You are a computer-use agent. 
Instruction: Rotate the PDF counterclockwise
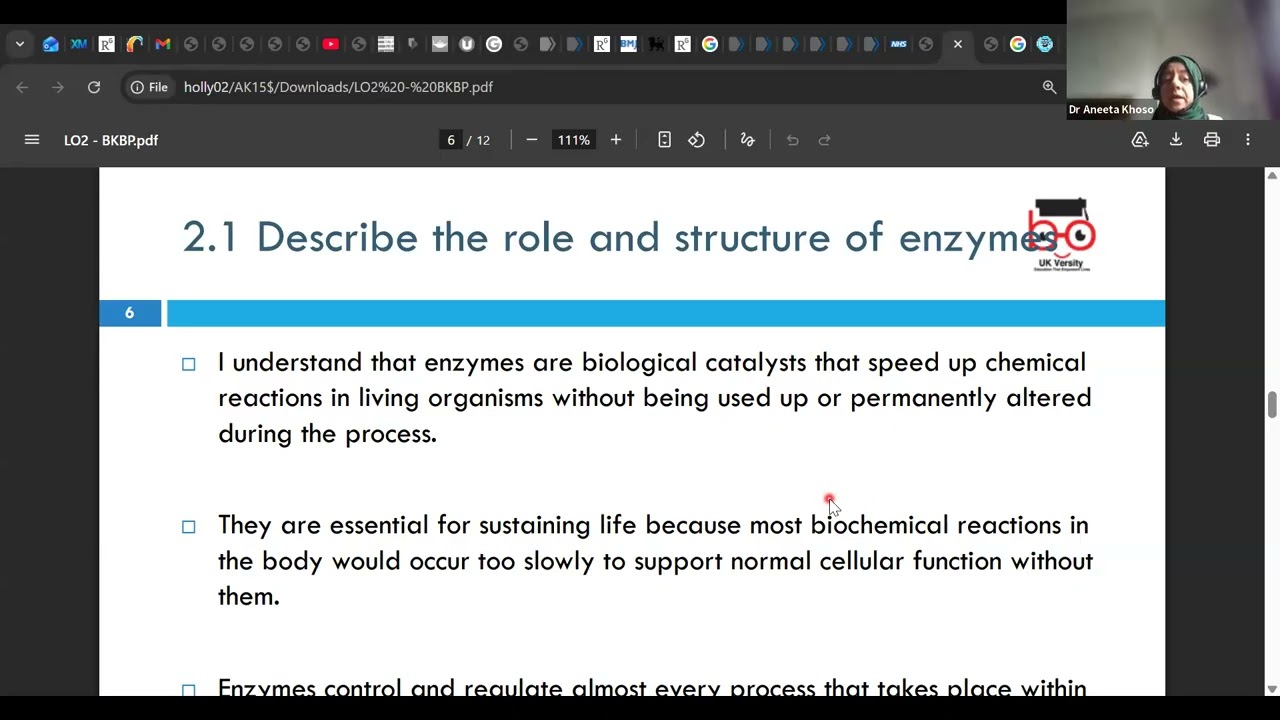(x=697, y=140)
